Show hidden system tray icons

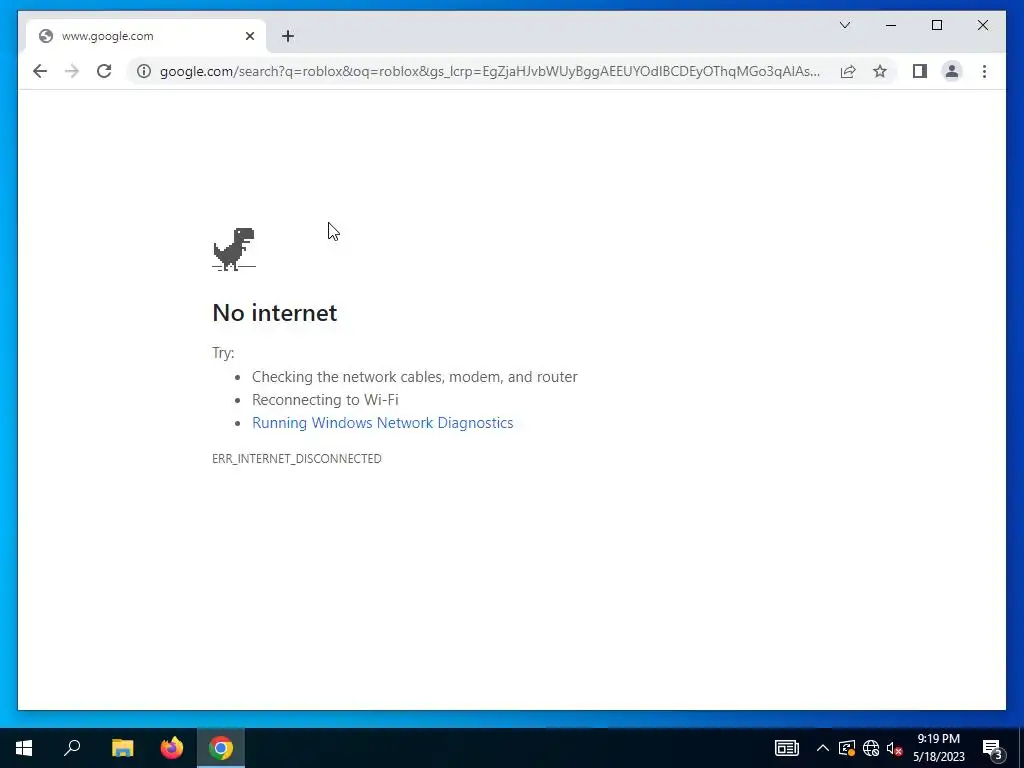point(823,748)
